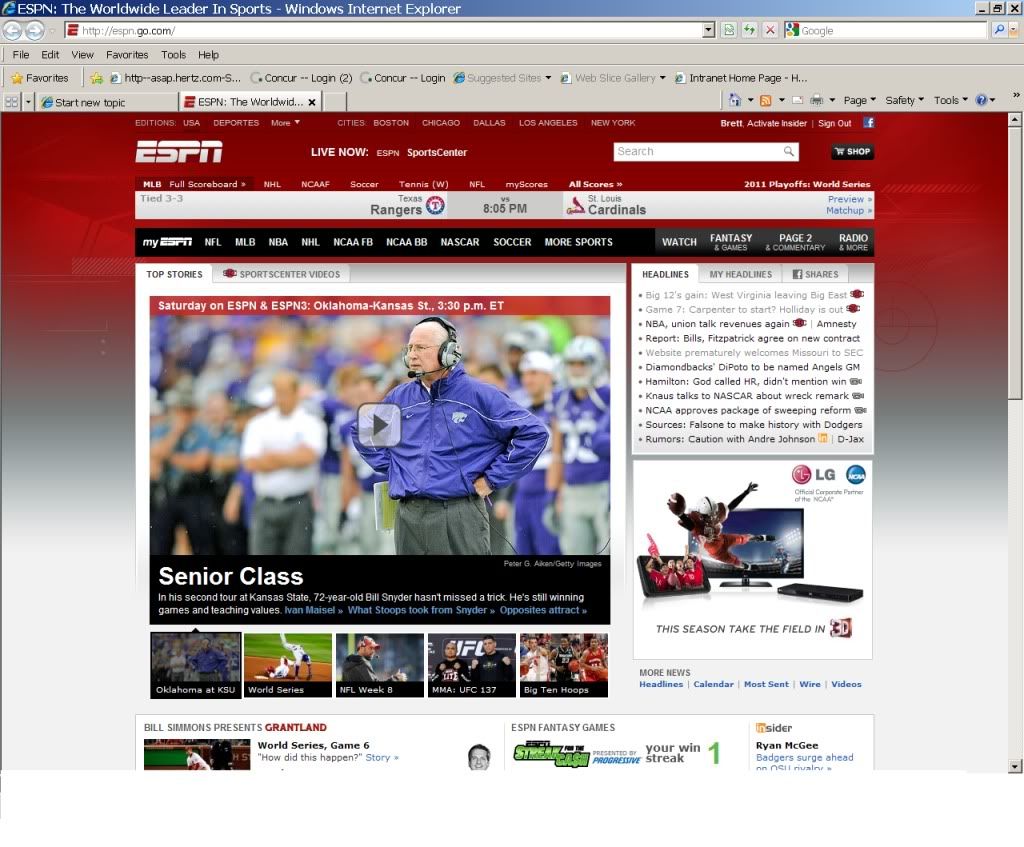Open the Page menu dropdown
Screen dimensions: 1024x847
pos(859,100)
